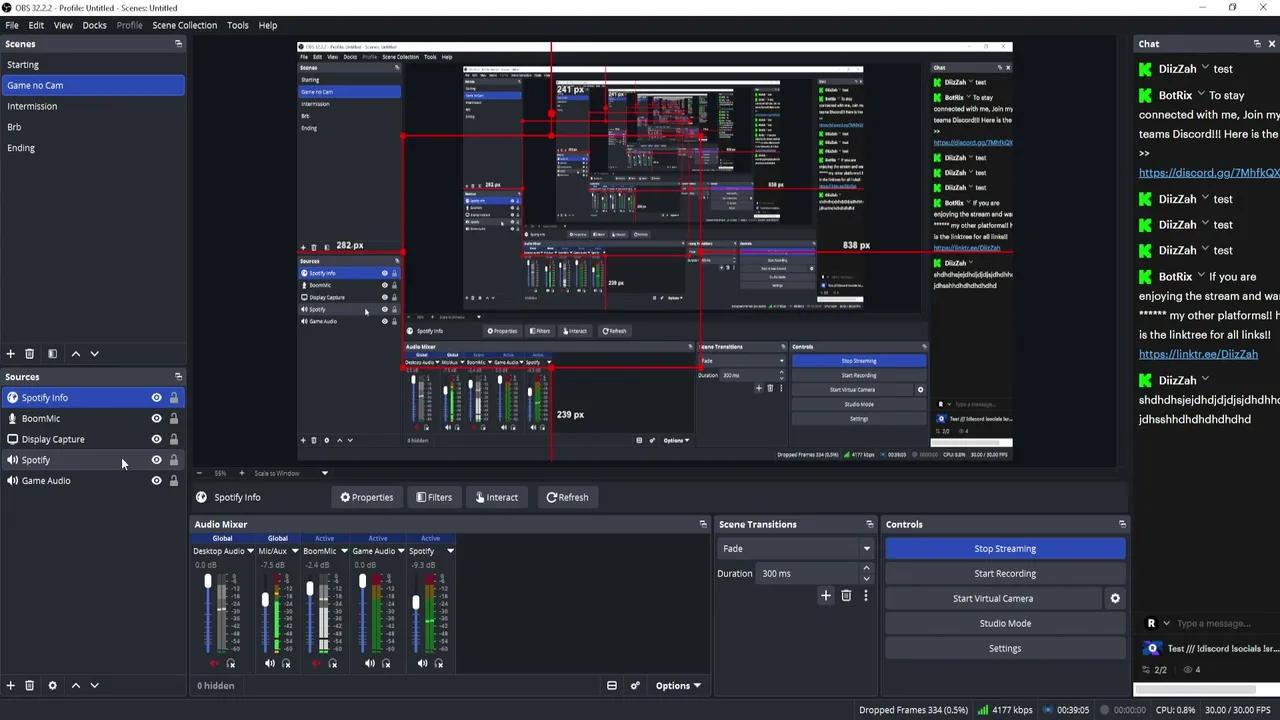Open advanced audio properties gears icon
The height and width of the screenshot is (720, 1280).
[x=635, y=685]
